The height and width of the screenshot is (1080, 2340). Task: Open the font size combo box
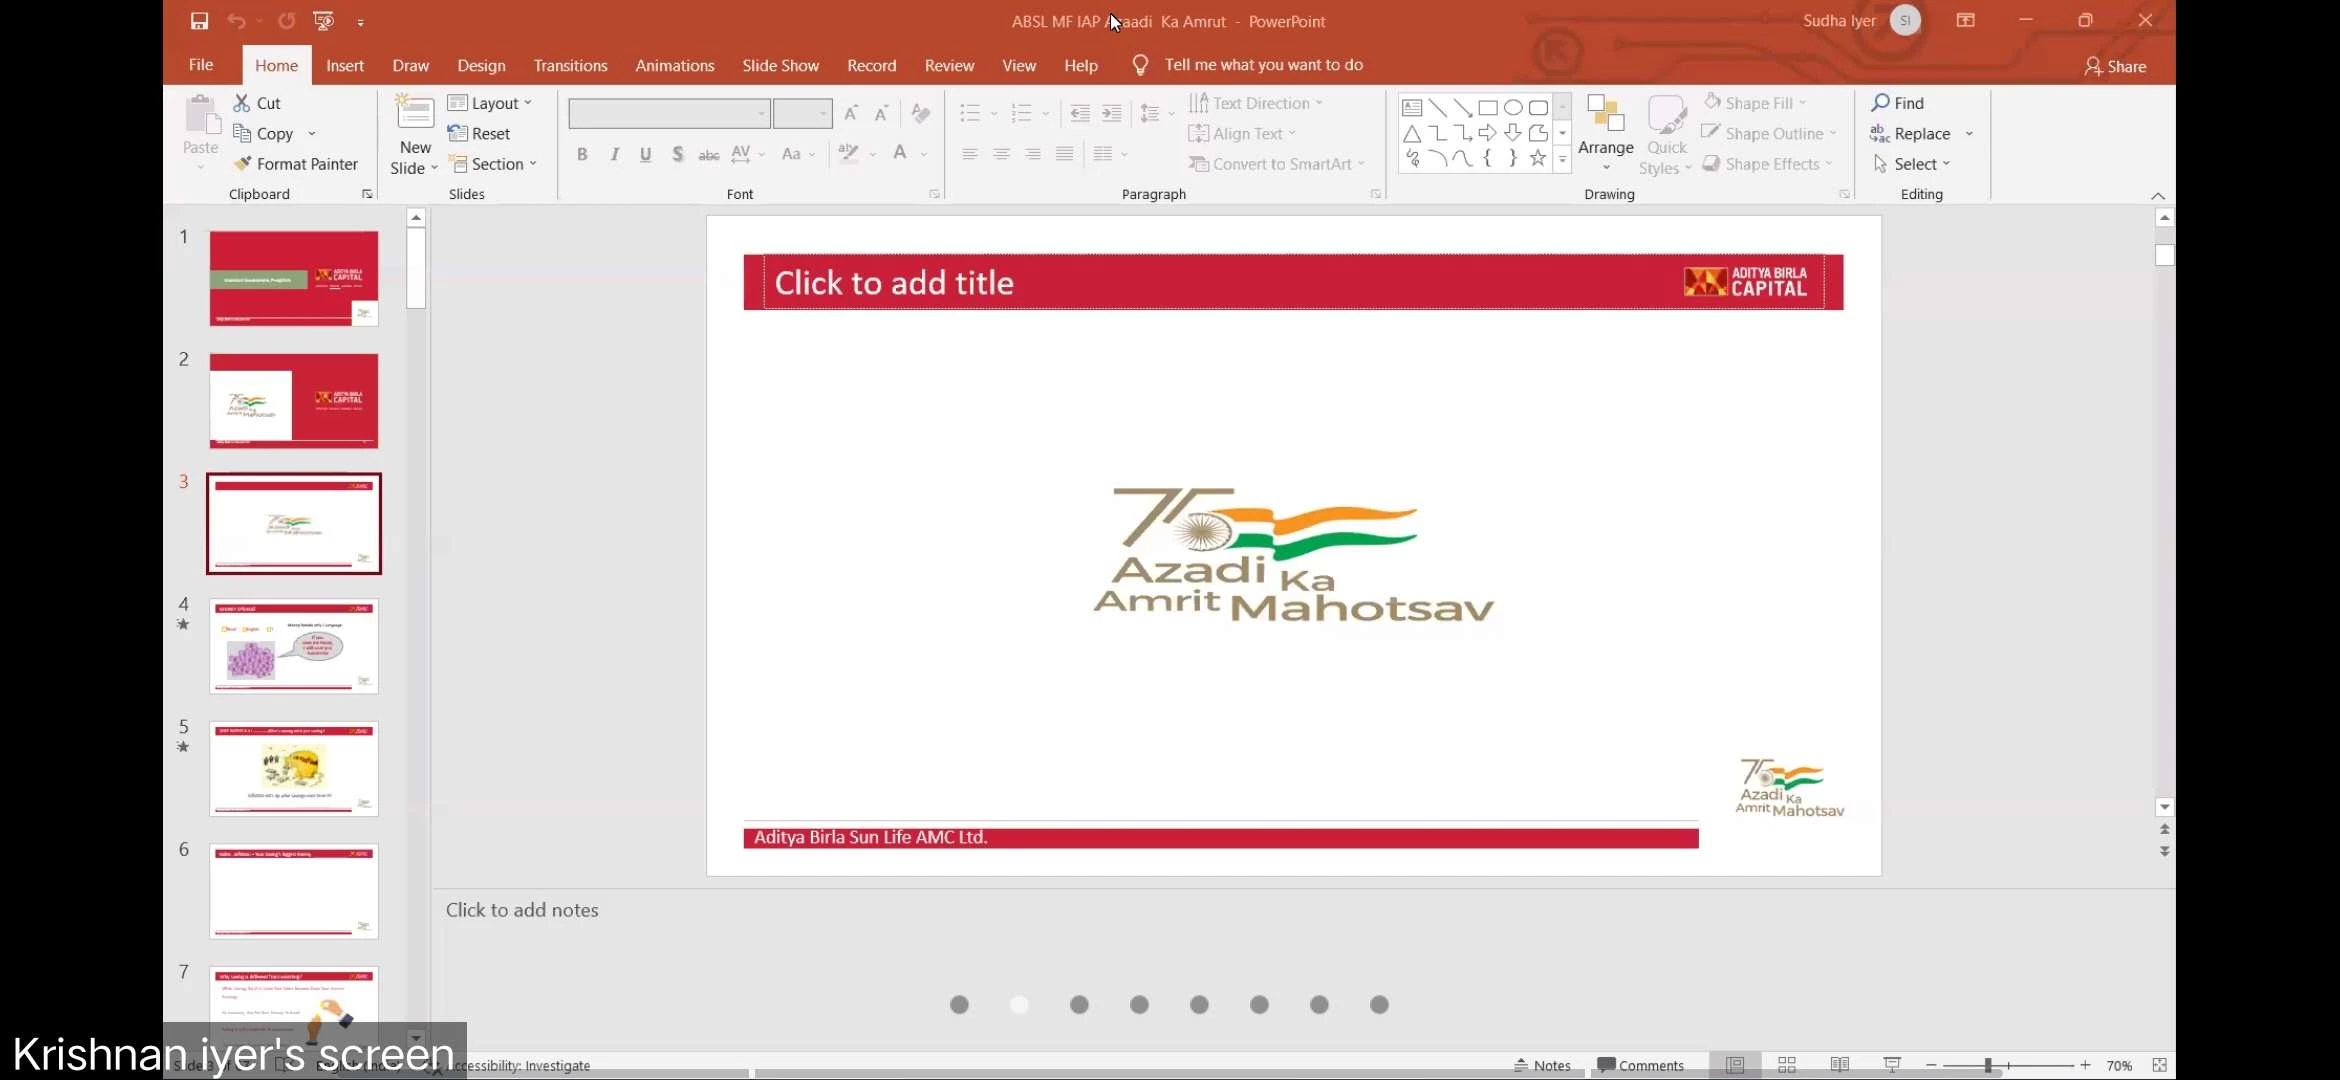(x=802, y=113)
